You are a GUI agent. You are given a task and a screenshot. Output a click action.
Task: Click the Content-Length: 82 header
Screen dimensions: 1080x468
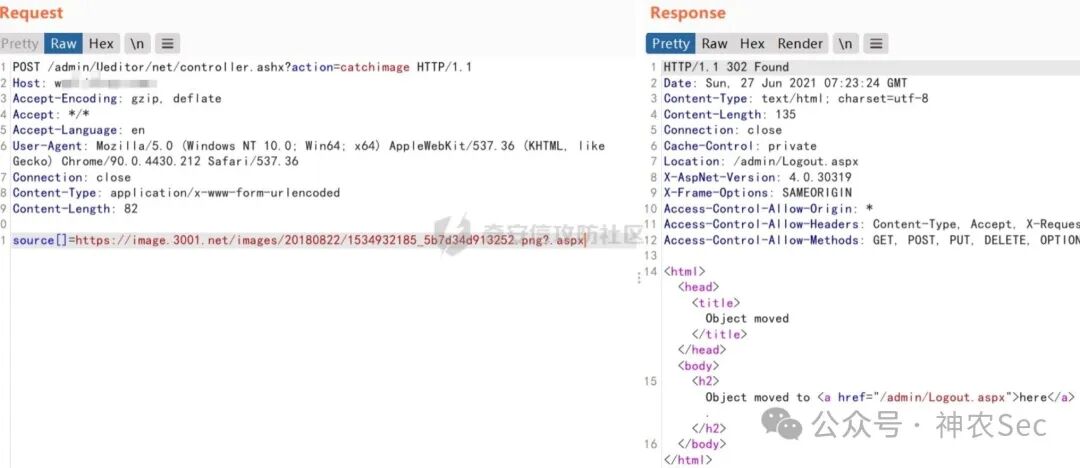coord(75,209)
